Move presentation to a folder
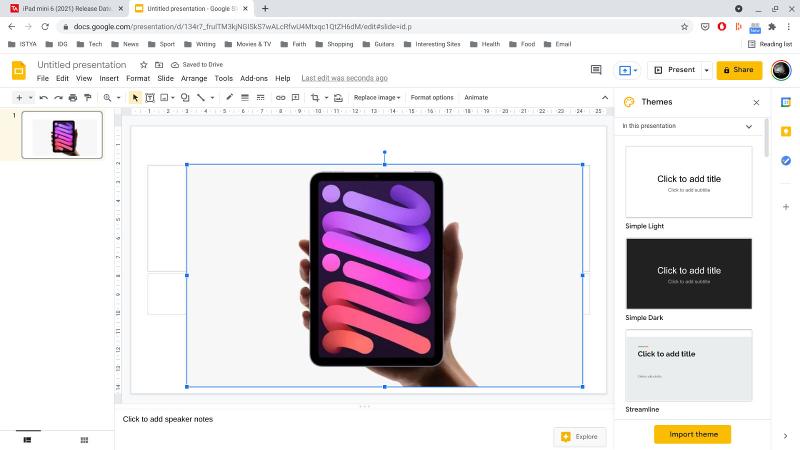 click(x=159, y=65)
